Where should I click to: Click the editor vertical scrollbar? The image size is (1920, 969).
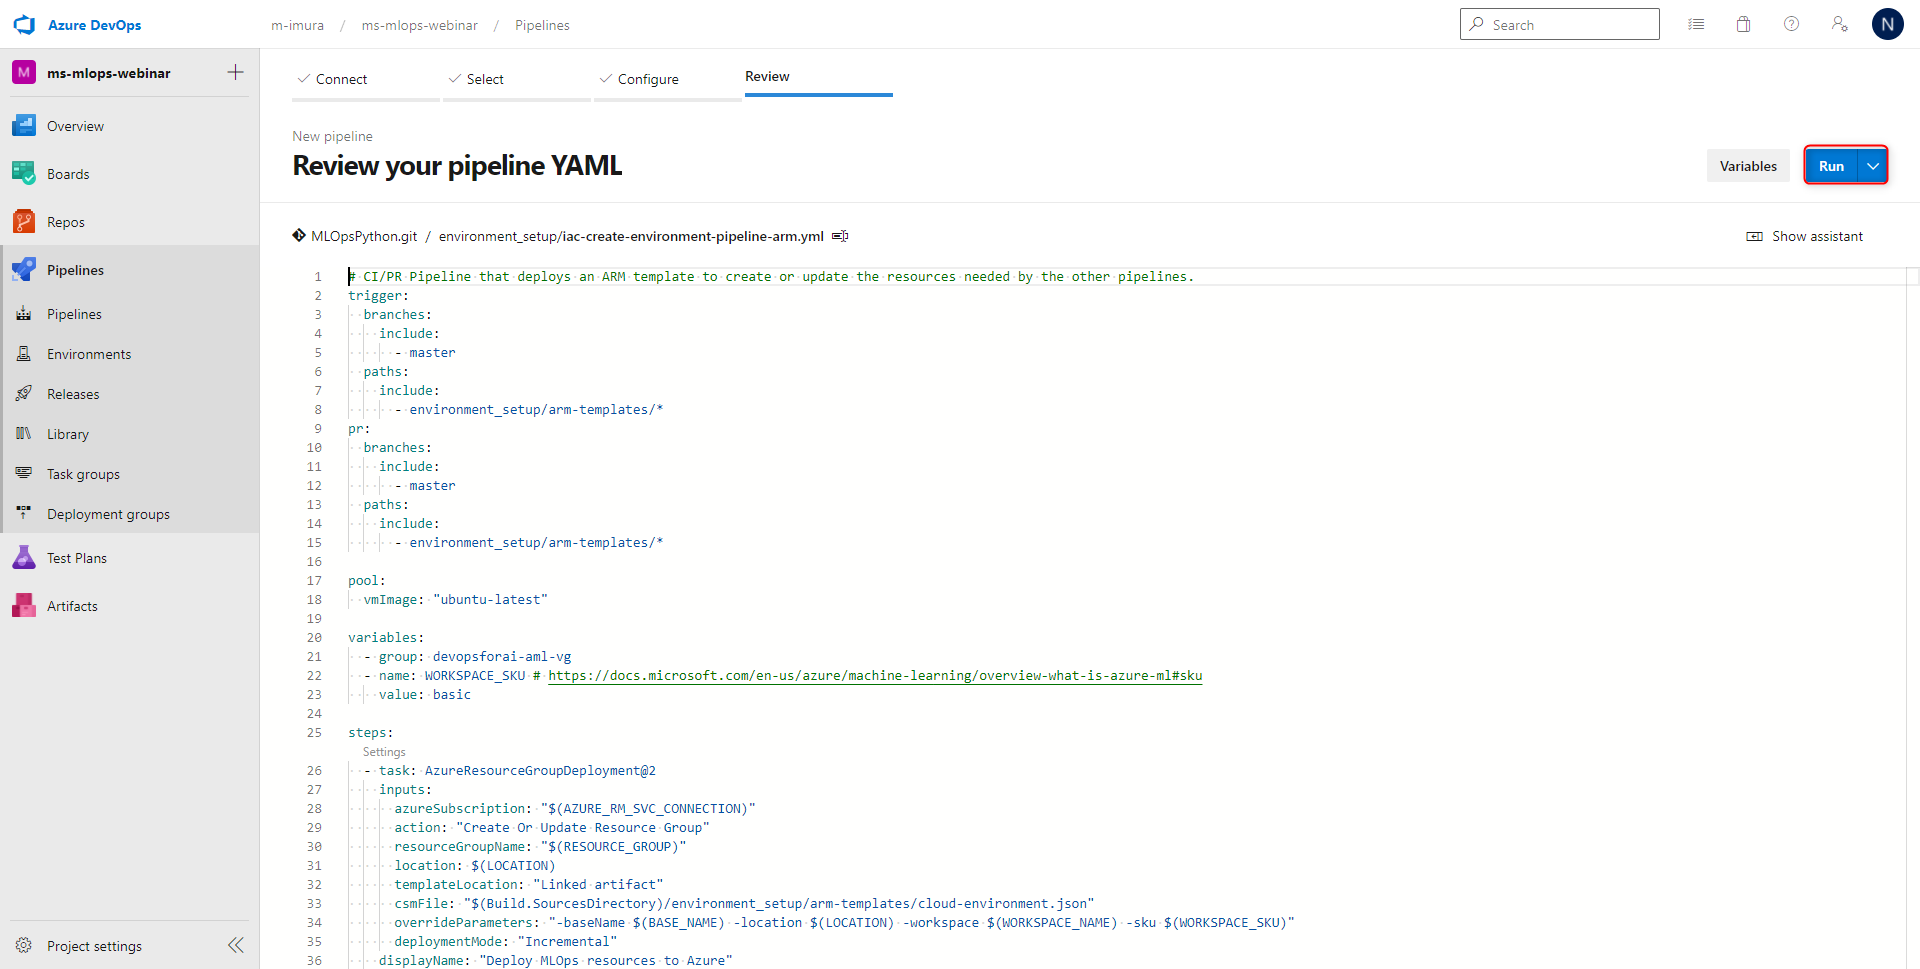(1912, 618)
